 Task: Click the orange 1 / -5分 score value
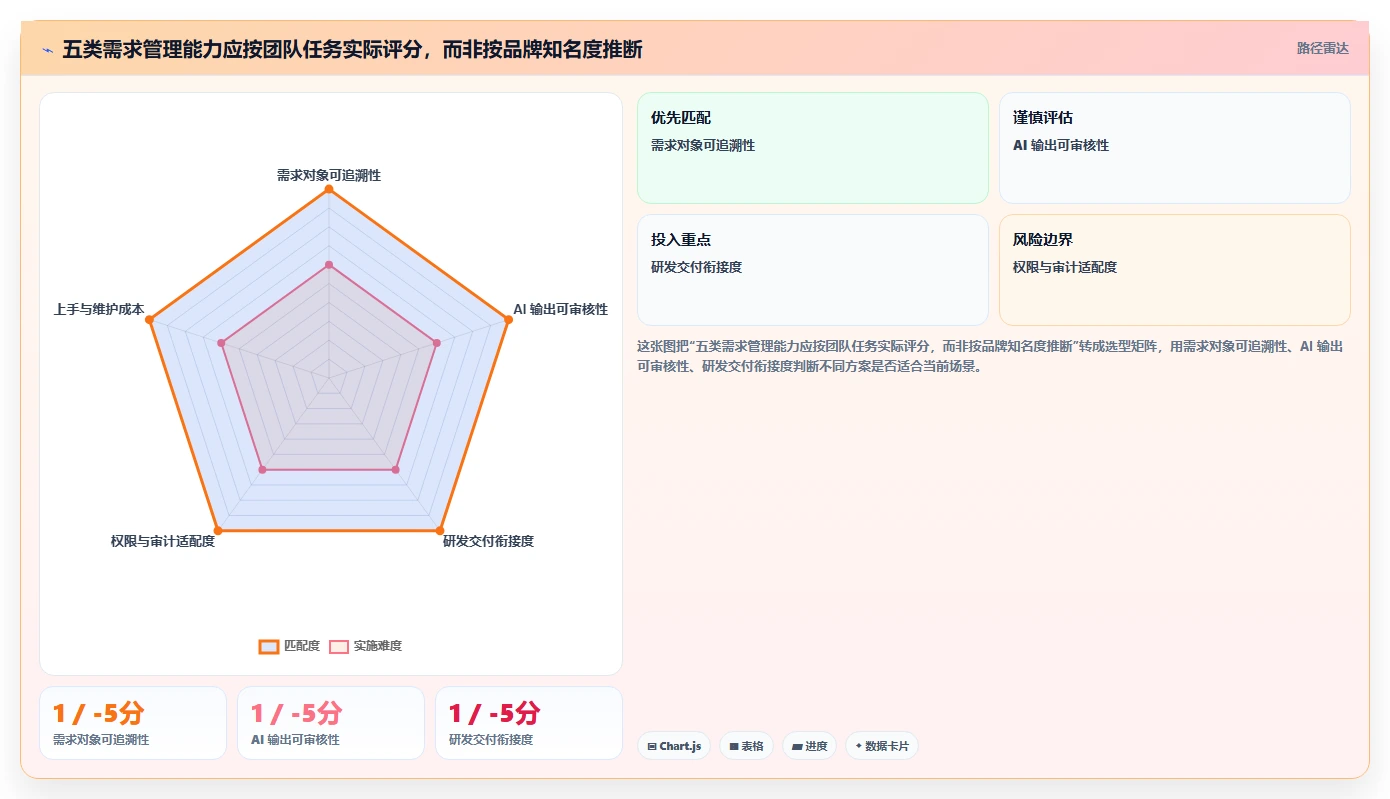[x=98, y=713]
